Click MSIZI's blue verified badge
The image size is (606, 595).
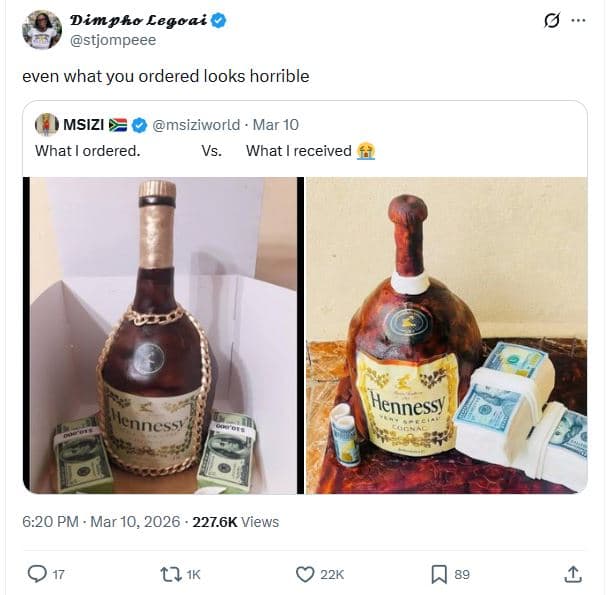point(140,125)
